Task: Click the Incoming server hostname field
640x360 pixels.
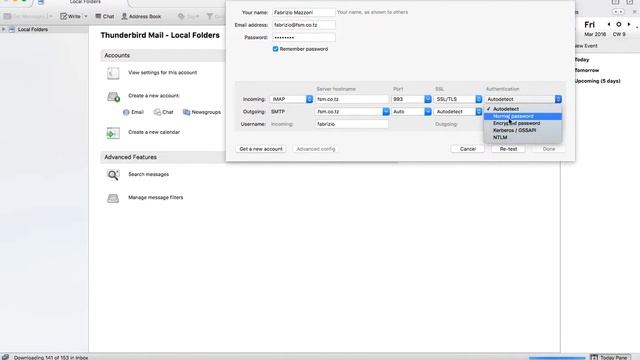Action: pos(352,99)
